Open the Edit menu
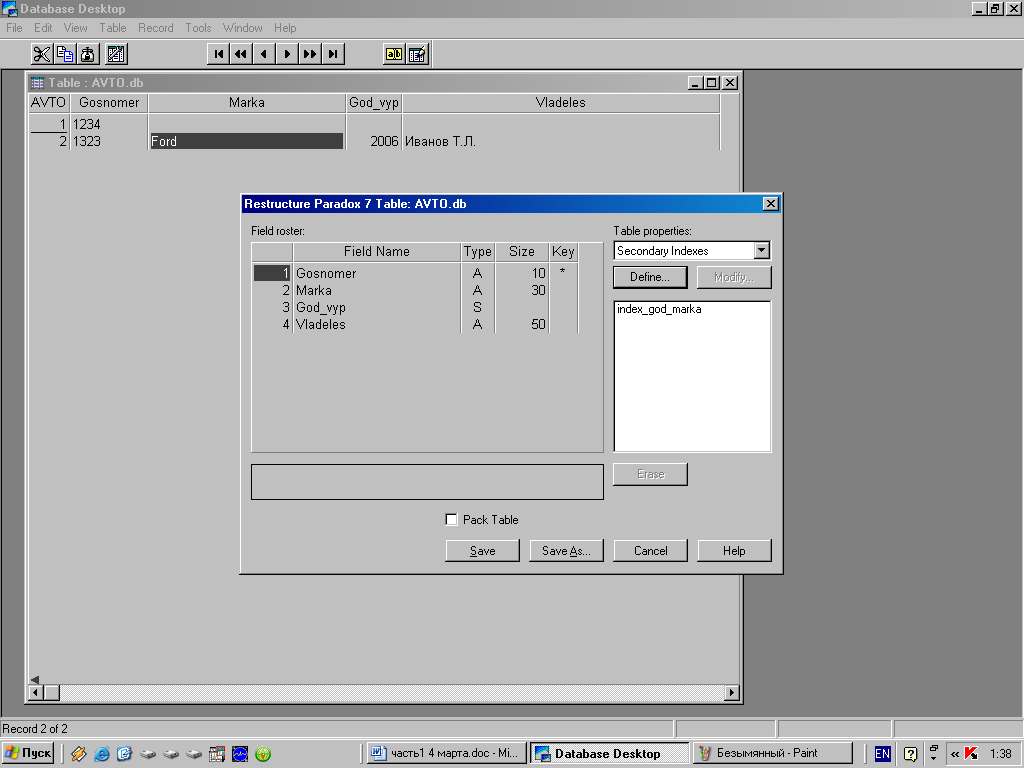1024x768 pixels. pyautogui.click(x=43, y=28)
